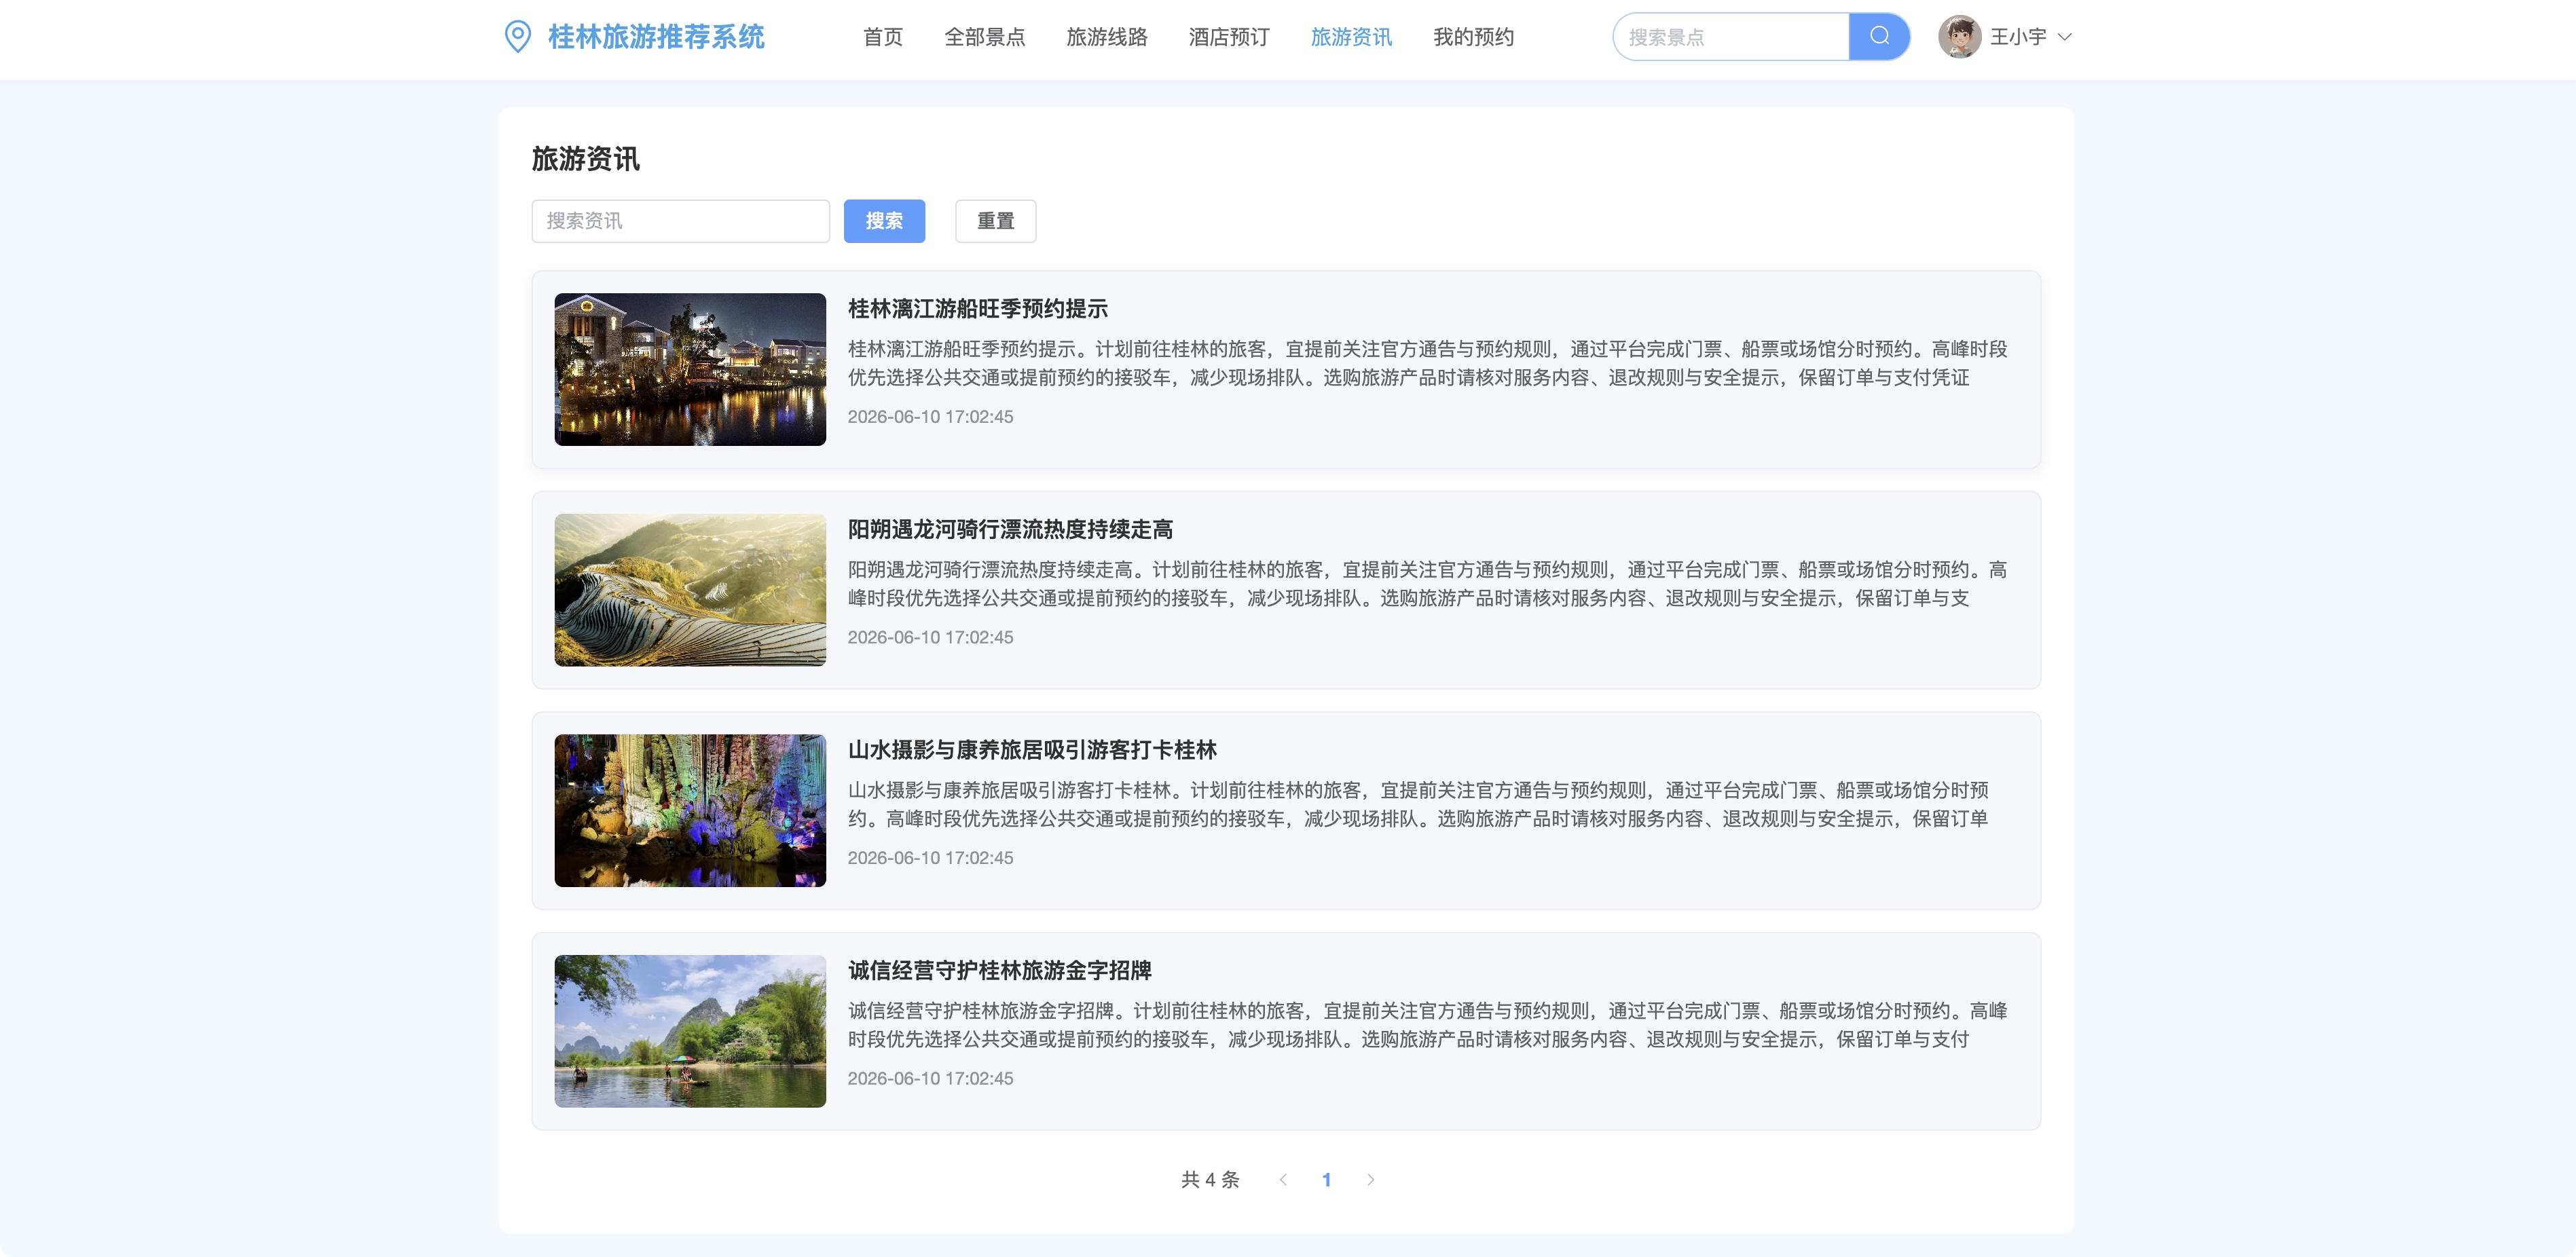2576x1257 pixels.
Task: Click the summary text of 桂林漓江游船 article
Action: pyautogui.click(x=1427, y=363)
